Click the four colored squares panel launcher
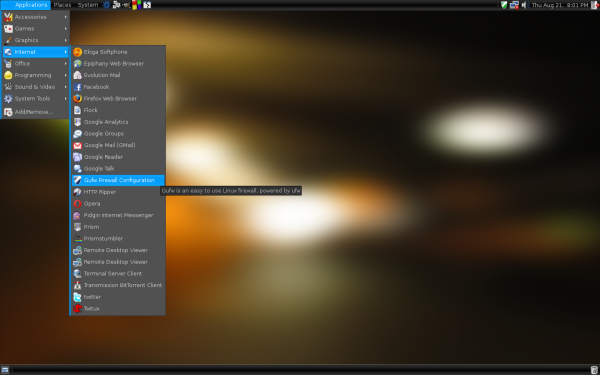 pyautogui.click(x=137, y=5)
